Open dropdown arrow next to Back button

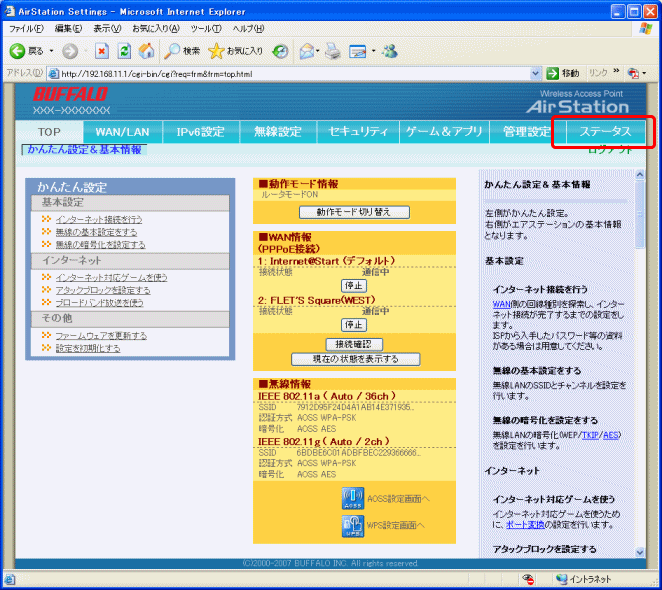tap(52, 51)
